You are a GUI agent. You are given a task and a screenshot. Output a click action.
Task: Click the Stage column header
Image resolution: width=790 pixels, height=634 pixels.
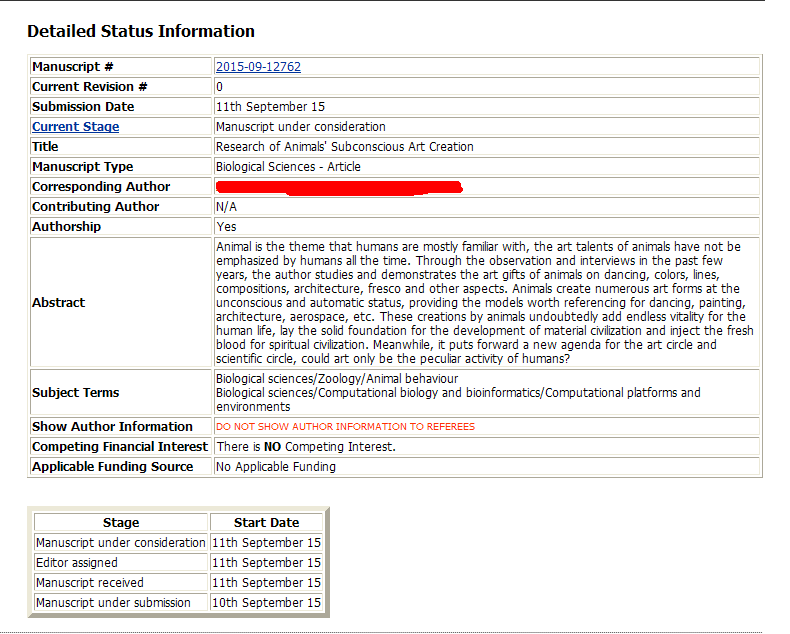point(121,523)
